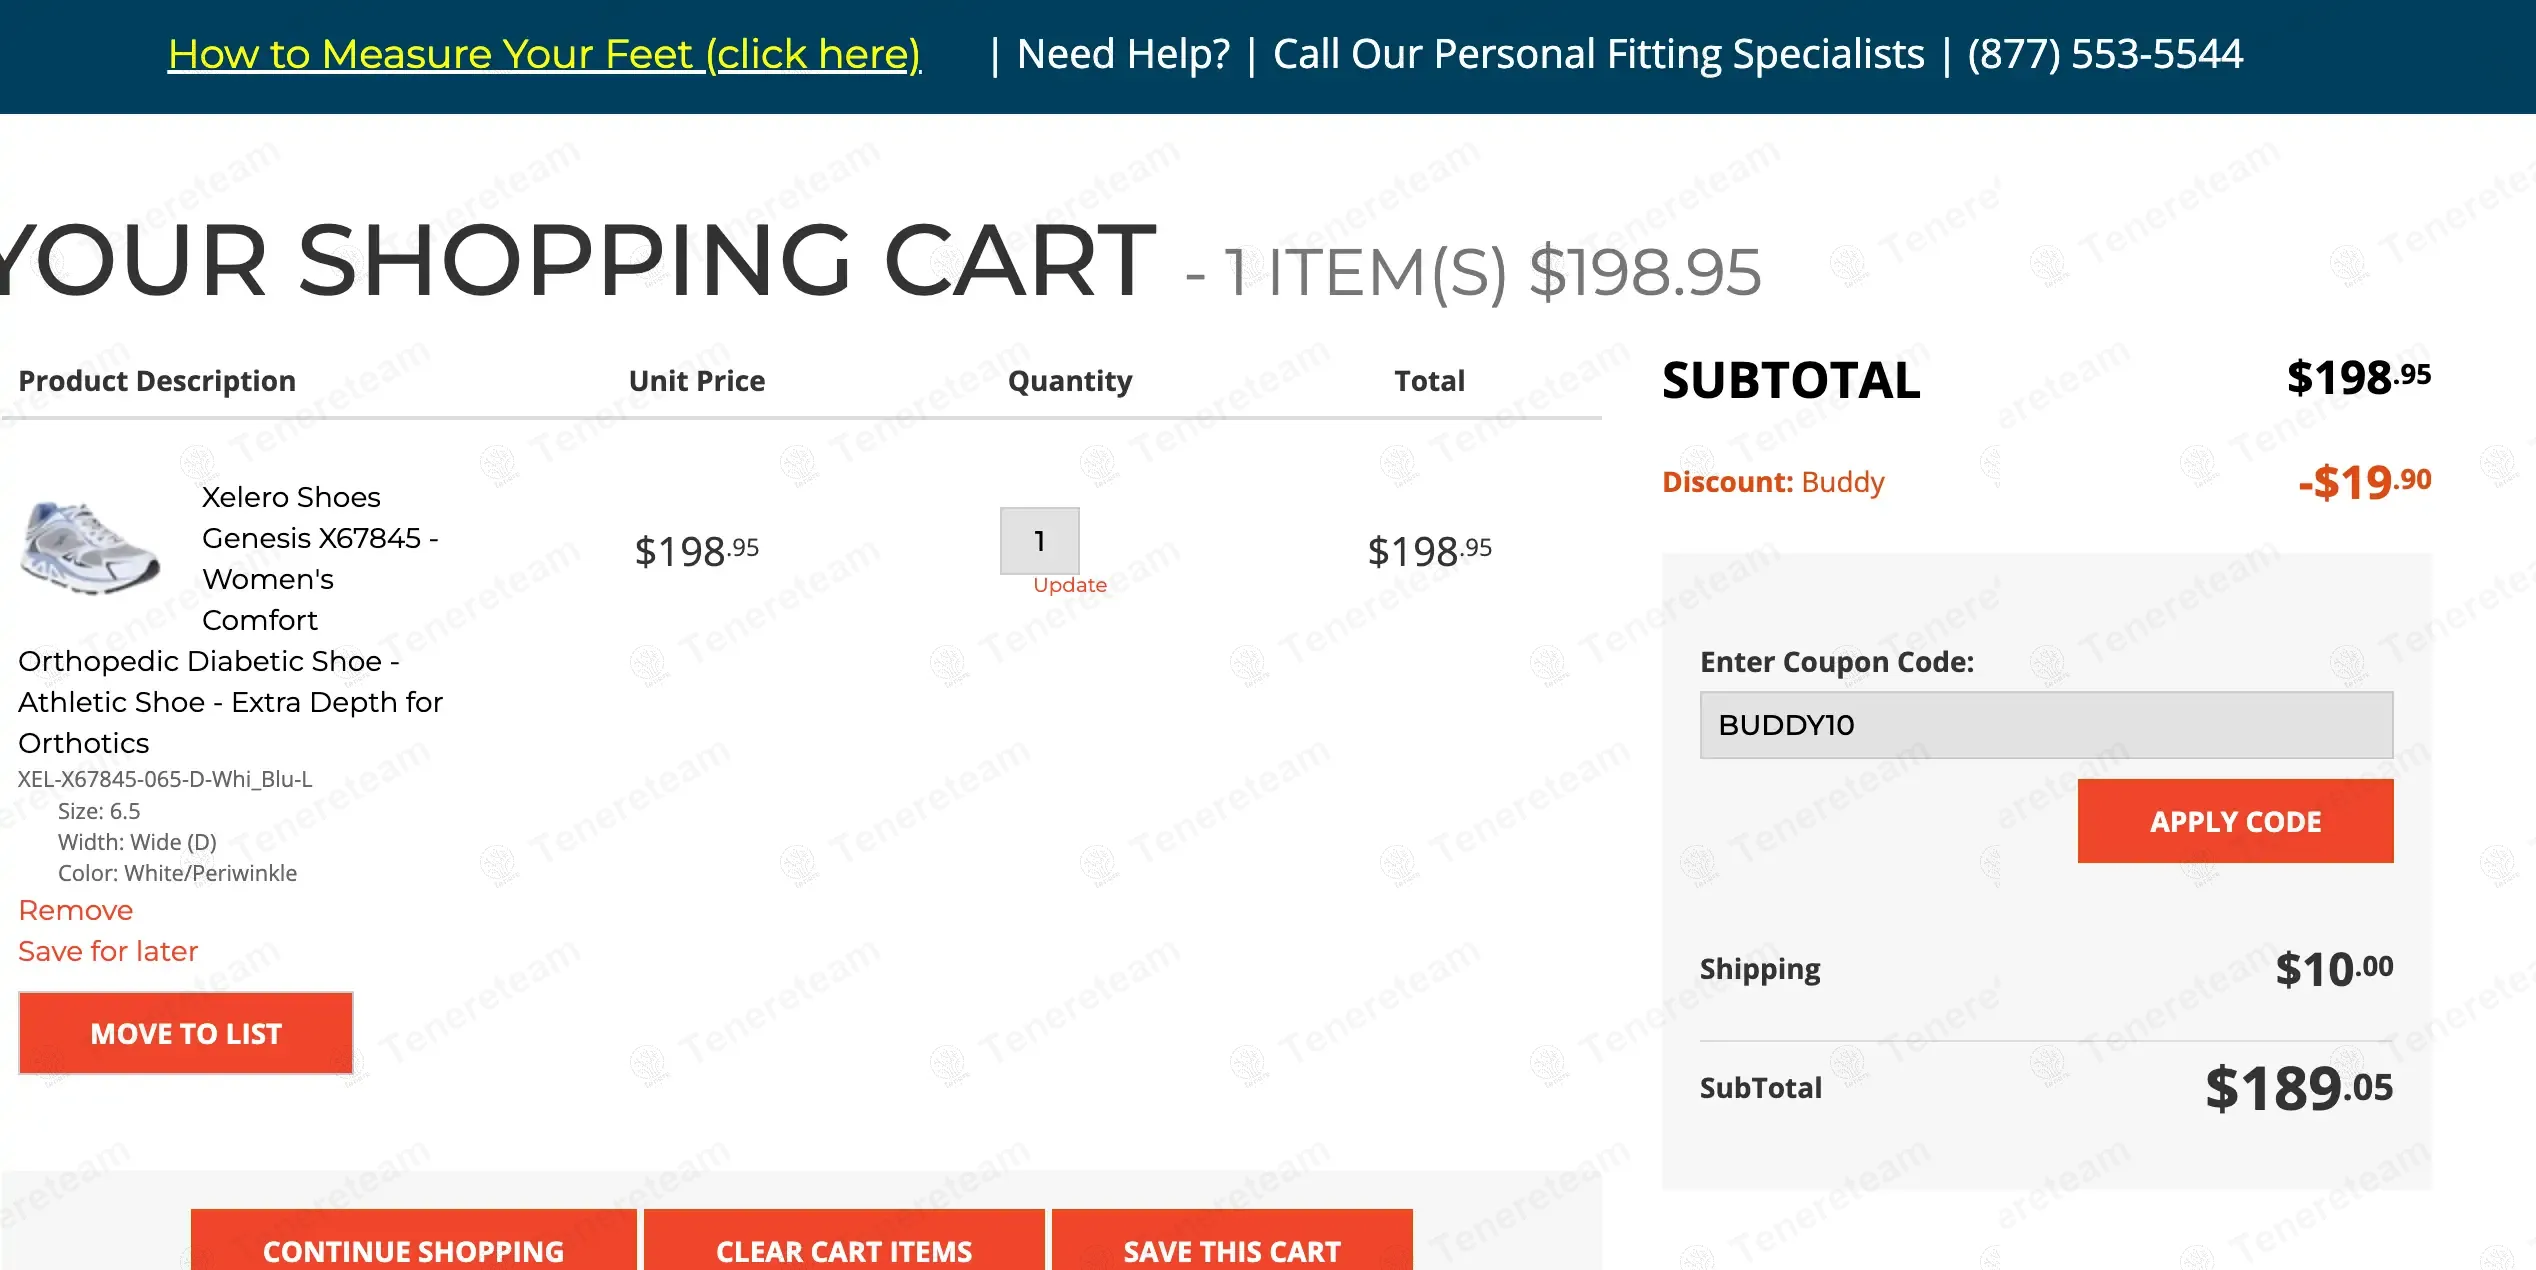Click the Need Help? text in banner
Image resolution: width=2536 pixels, height=1270 pixels.
pos(1122,54)
